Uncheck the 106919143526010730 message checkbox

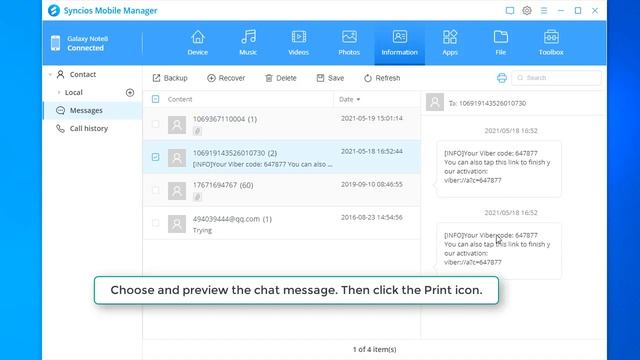click(x=156, y=157)
